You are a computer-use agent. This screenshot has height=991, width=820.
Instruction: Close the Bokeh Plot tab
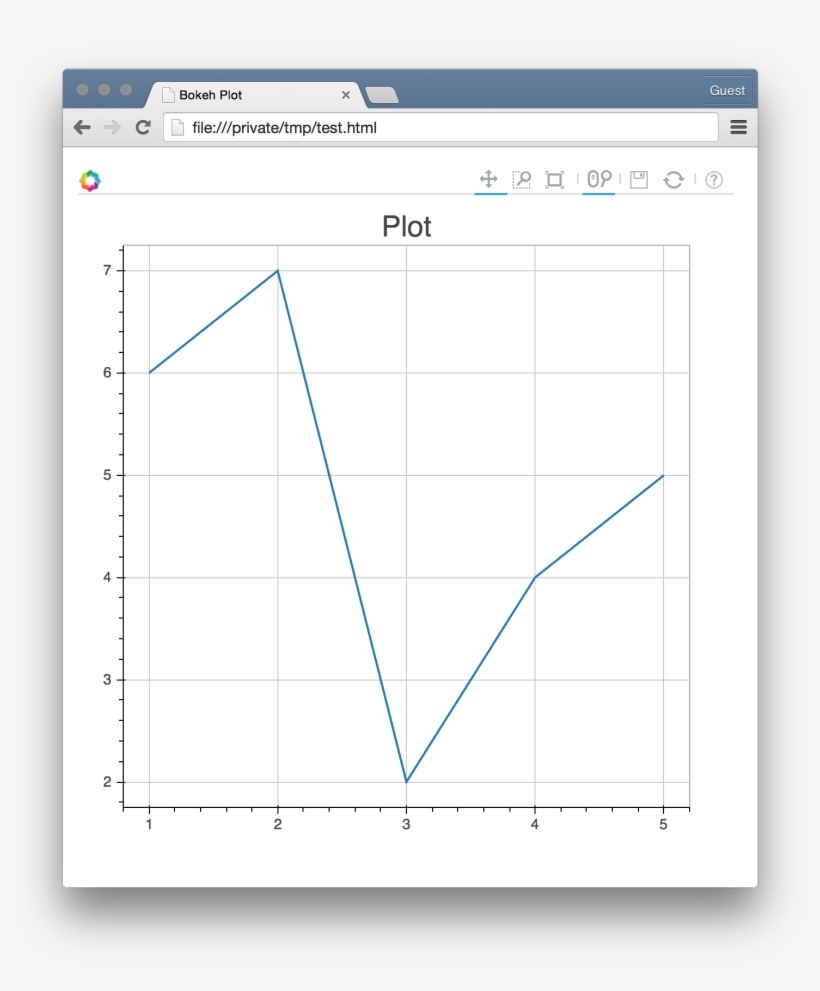(x=346, y=95)
